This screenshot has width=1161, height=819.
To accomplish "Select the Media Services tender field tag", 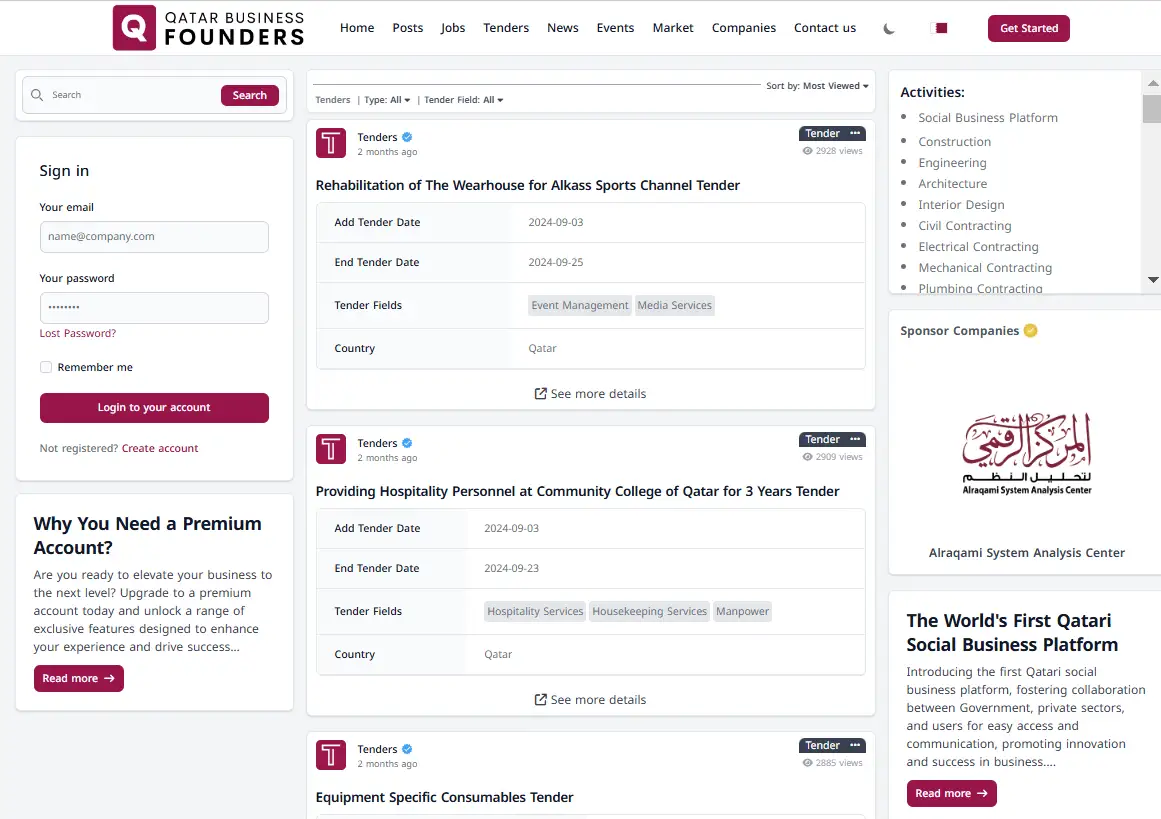I will 675,305.
